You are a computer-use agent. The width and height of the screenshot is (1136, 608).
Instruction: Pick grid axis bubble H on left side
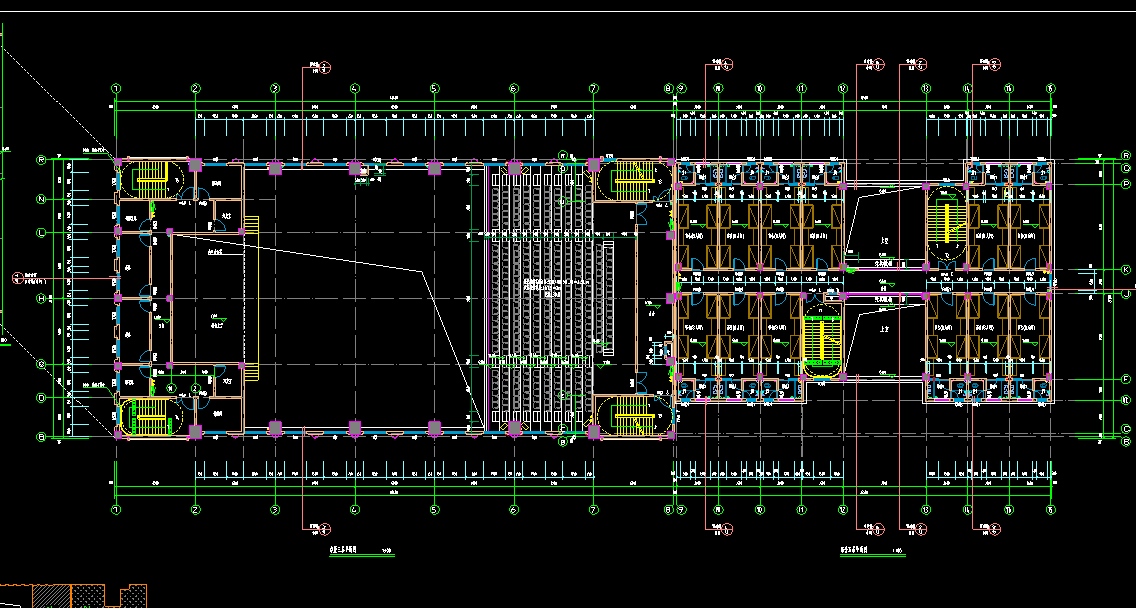point(42,298)
